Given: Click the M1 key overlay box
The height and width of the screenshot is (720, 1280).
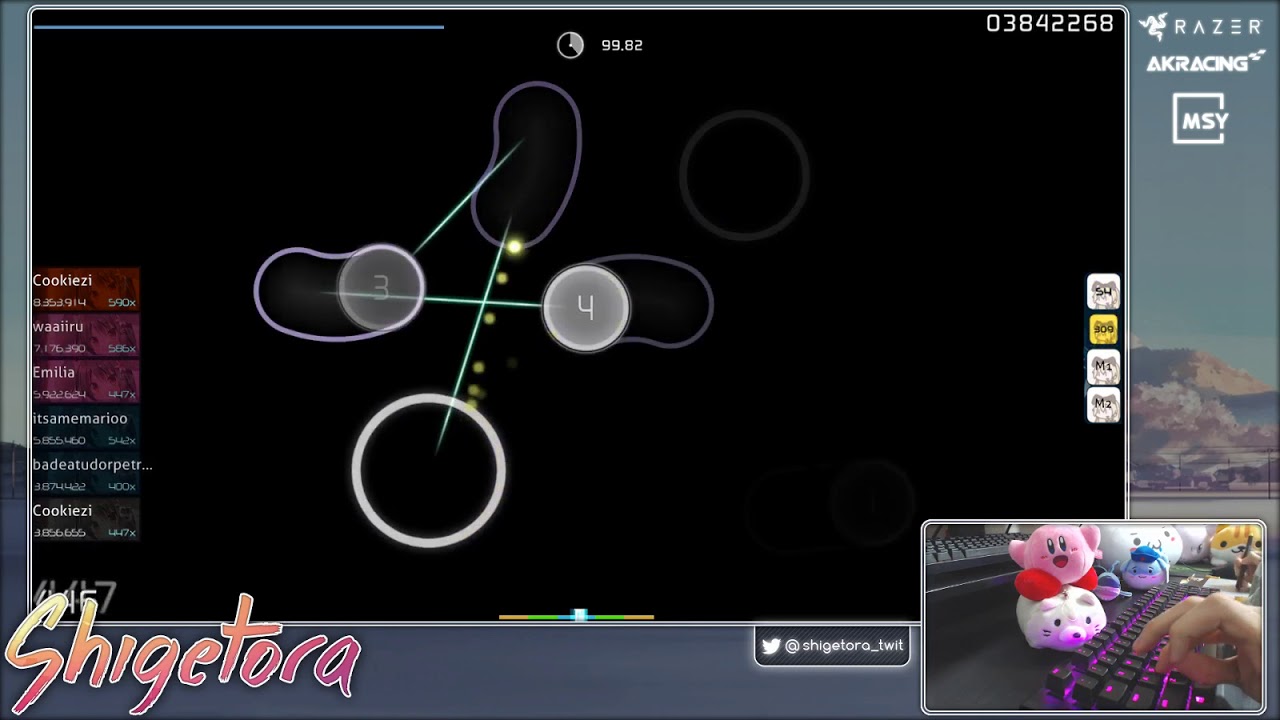Looking at the screenshot, I should point(1103,366).
